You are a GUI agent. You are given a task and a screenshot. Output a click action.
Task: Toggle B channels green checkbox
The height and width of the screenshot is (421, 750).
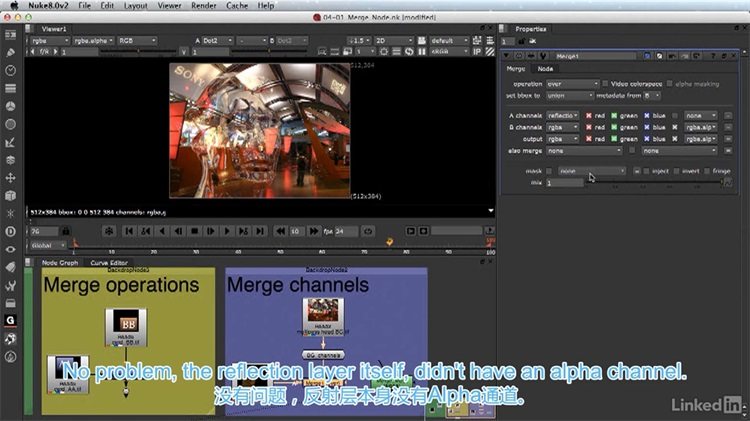pyautogui.click(x=614, y=127)
